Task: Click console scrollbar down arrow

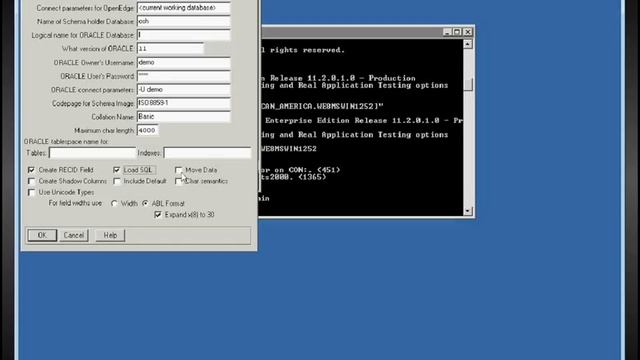Action: (x=468, y=211)
